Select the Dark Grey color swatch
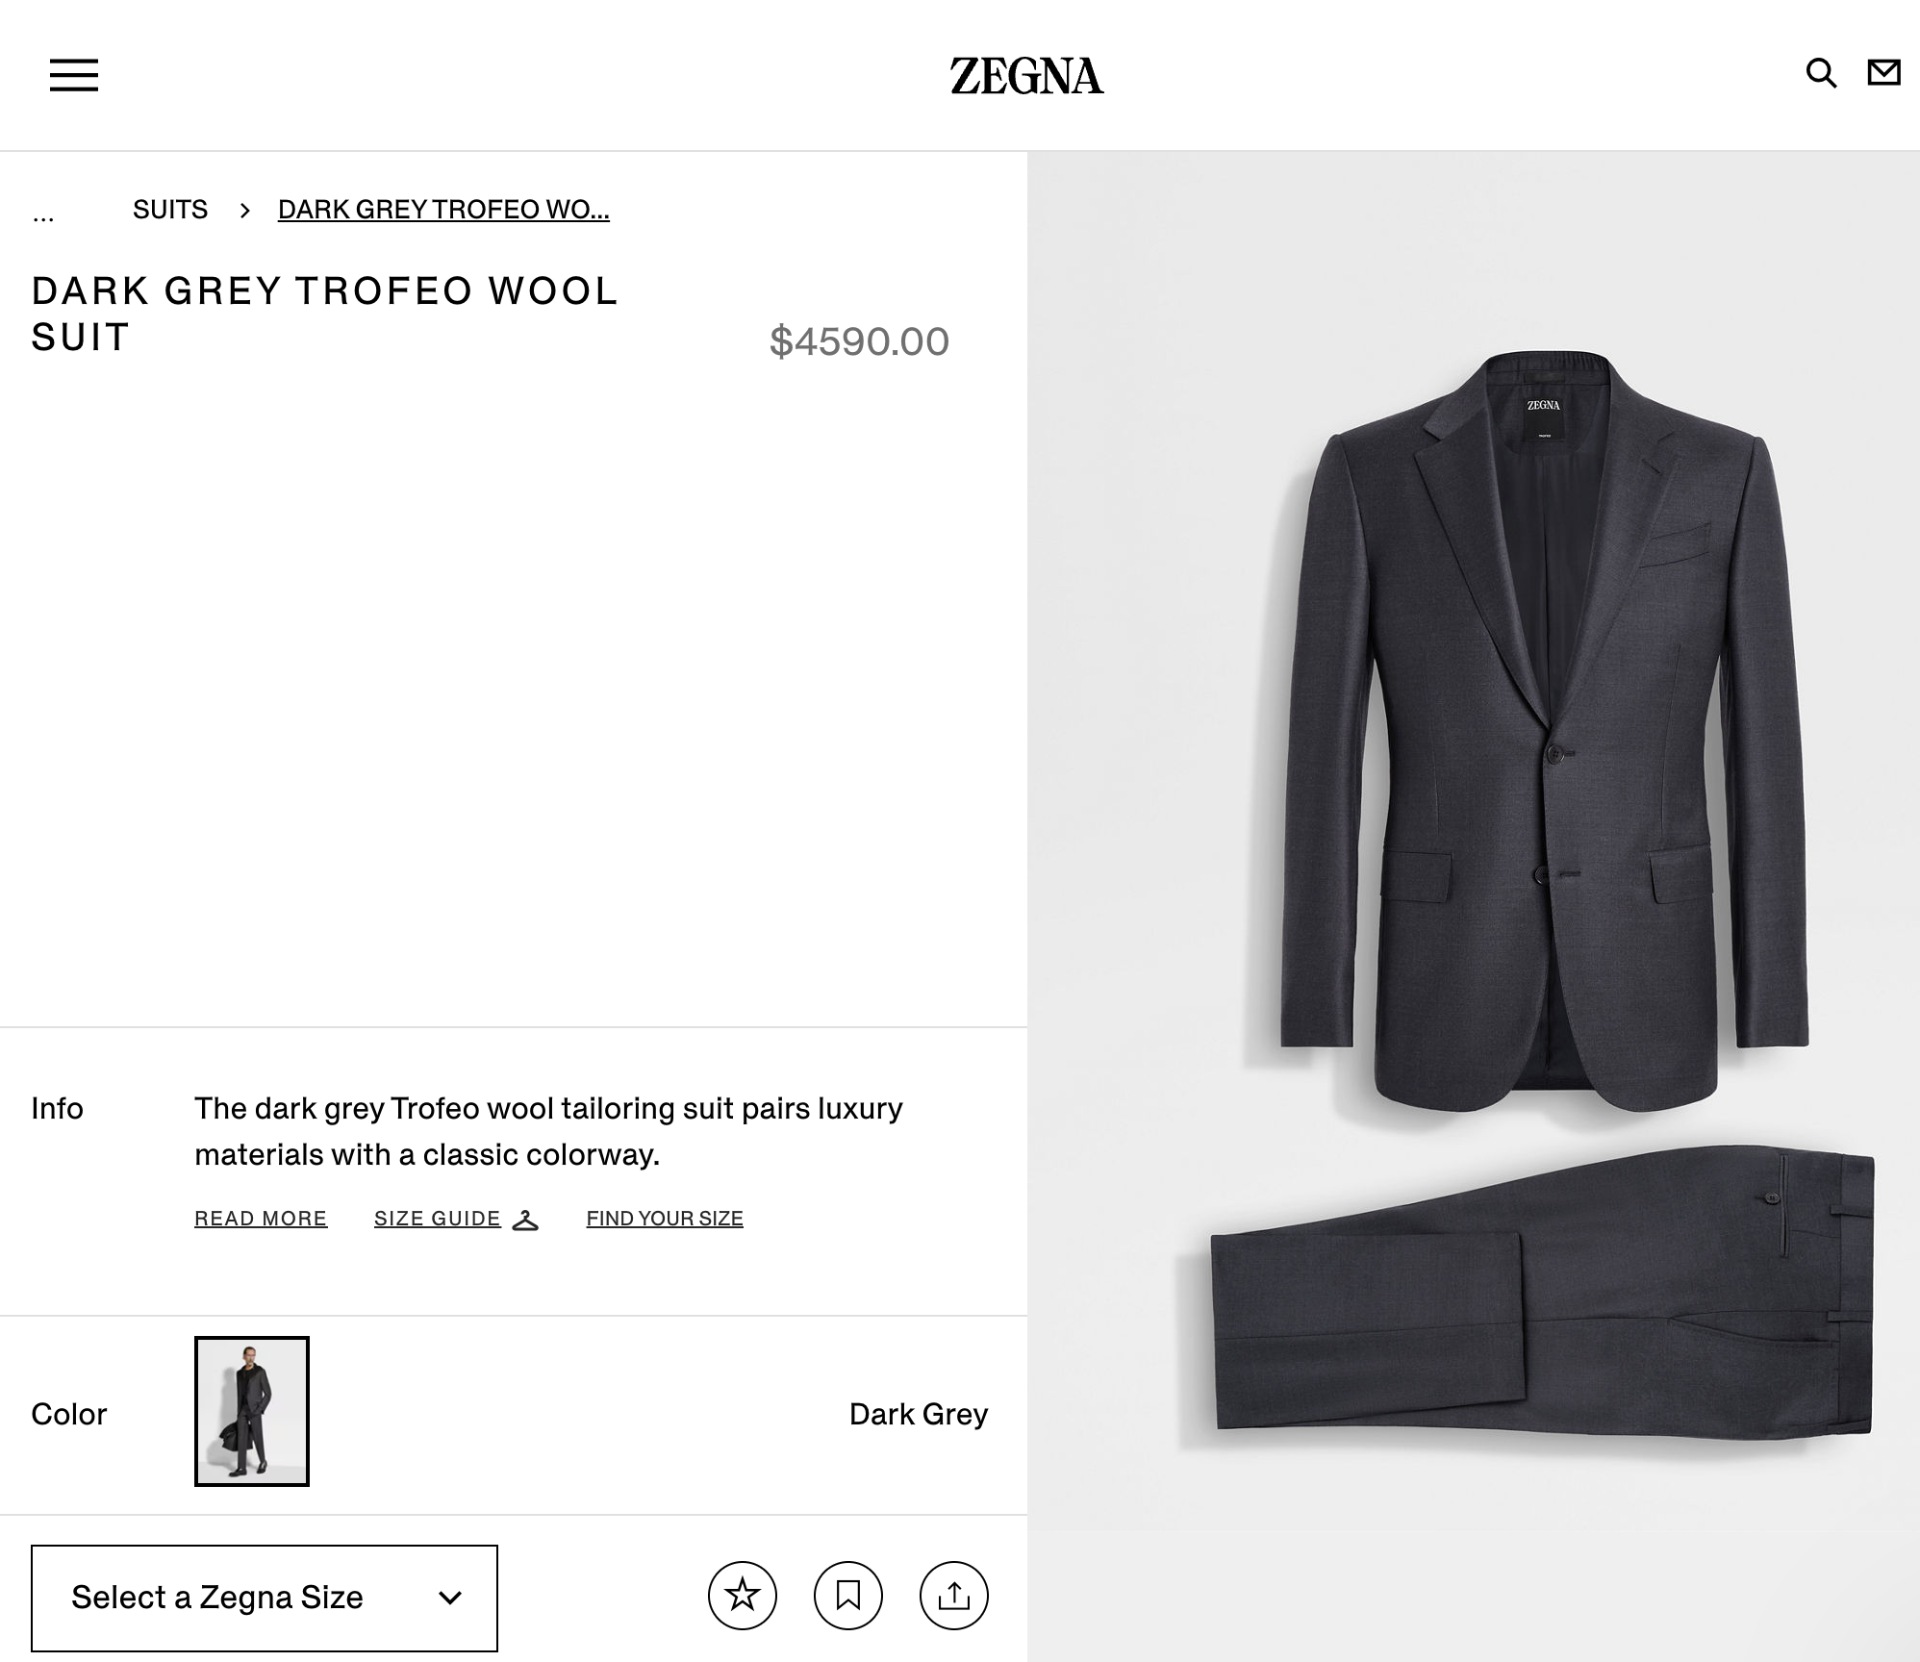 click(x=251, y=1413)
